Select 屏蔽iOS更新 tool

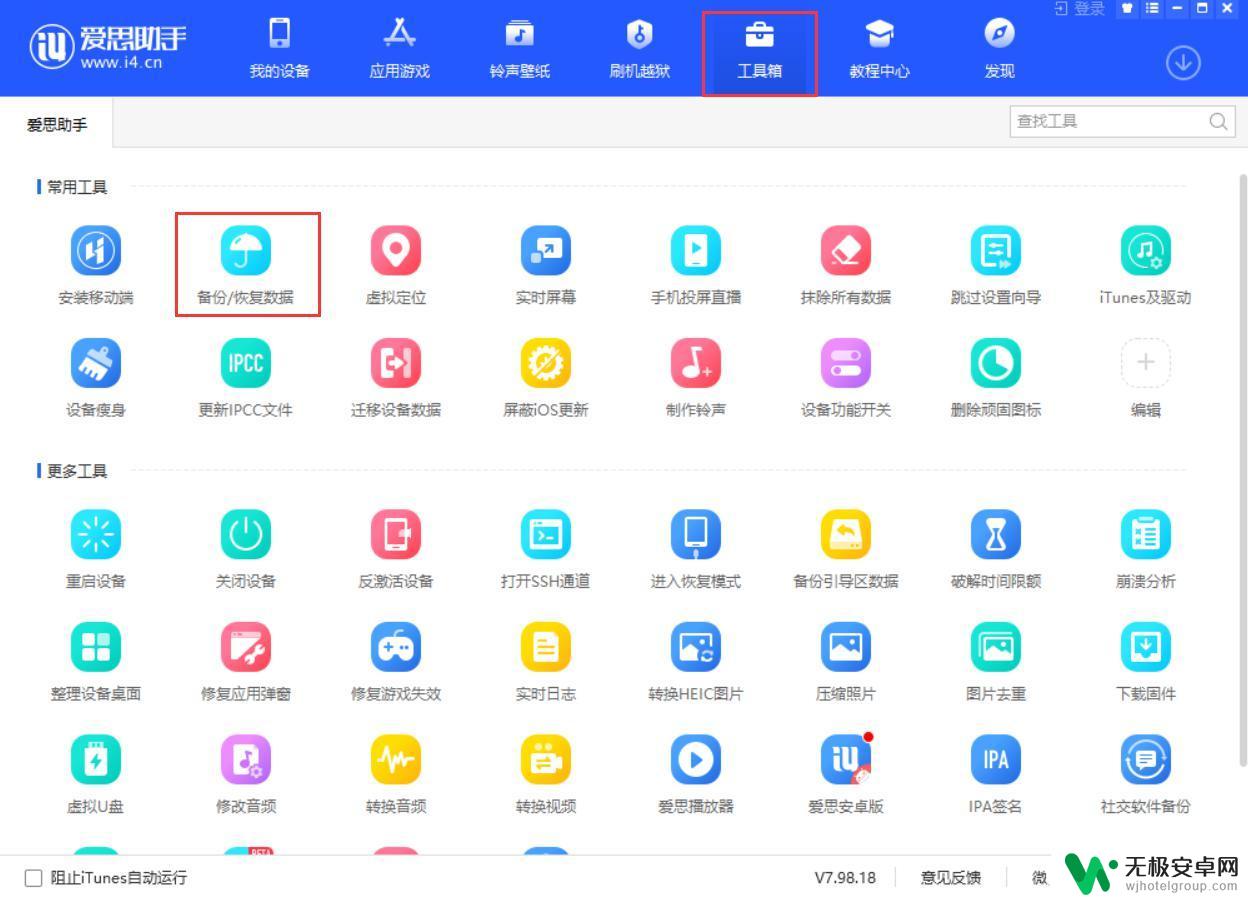click(546, 363)
